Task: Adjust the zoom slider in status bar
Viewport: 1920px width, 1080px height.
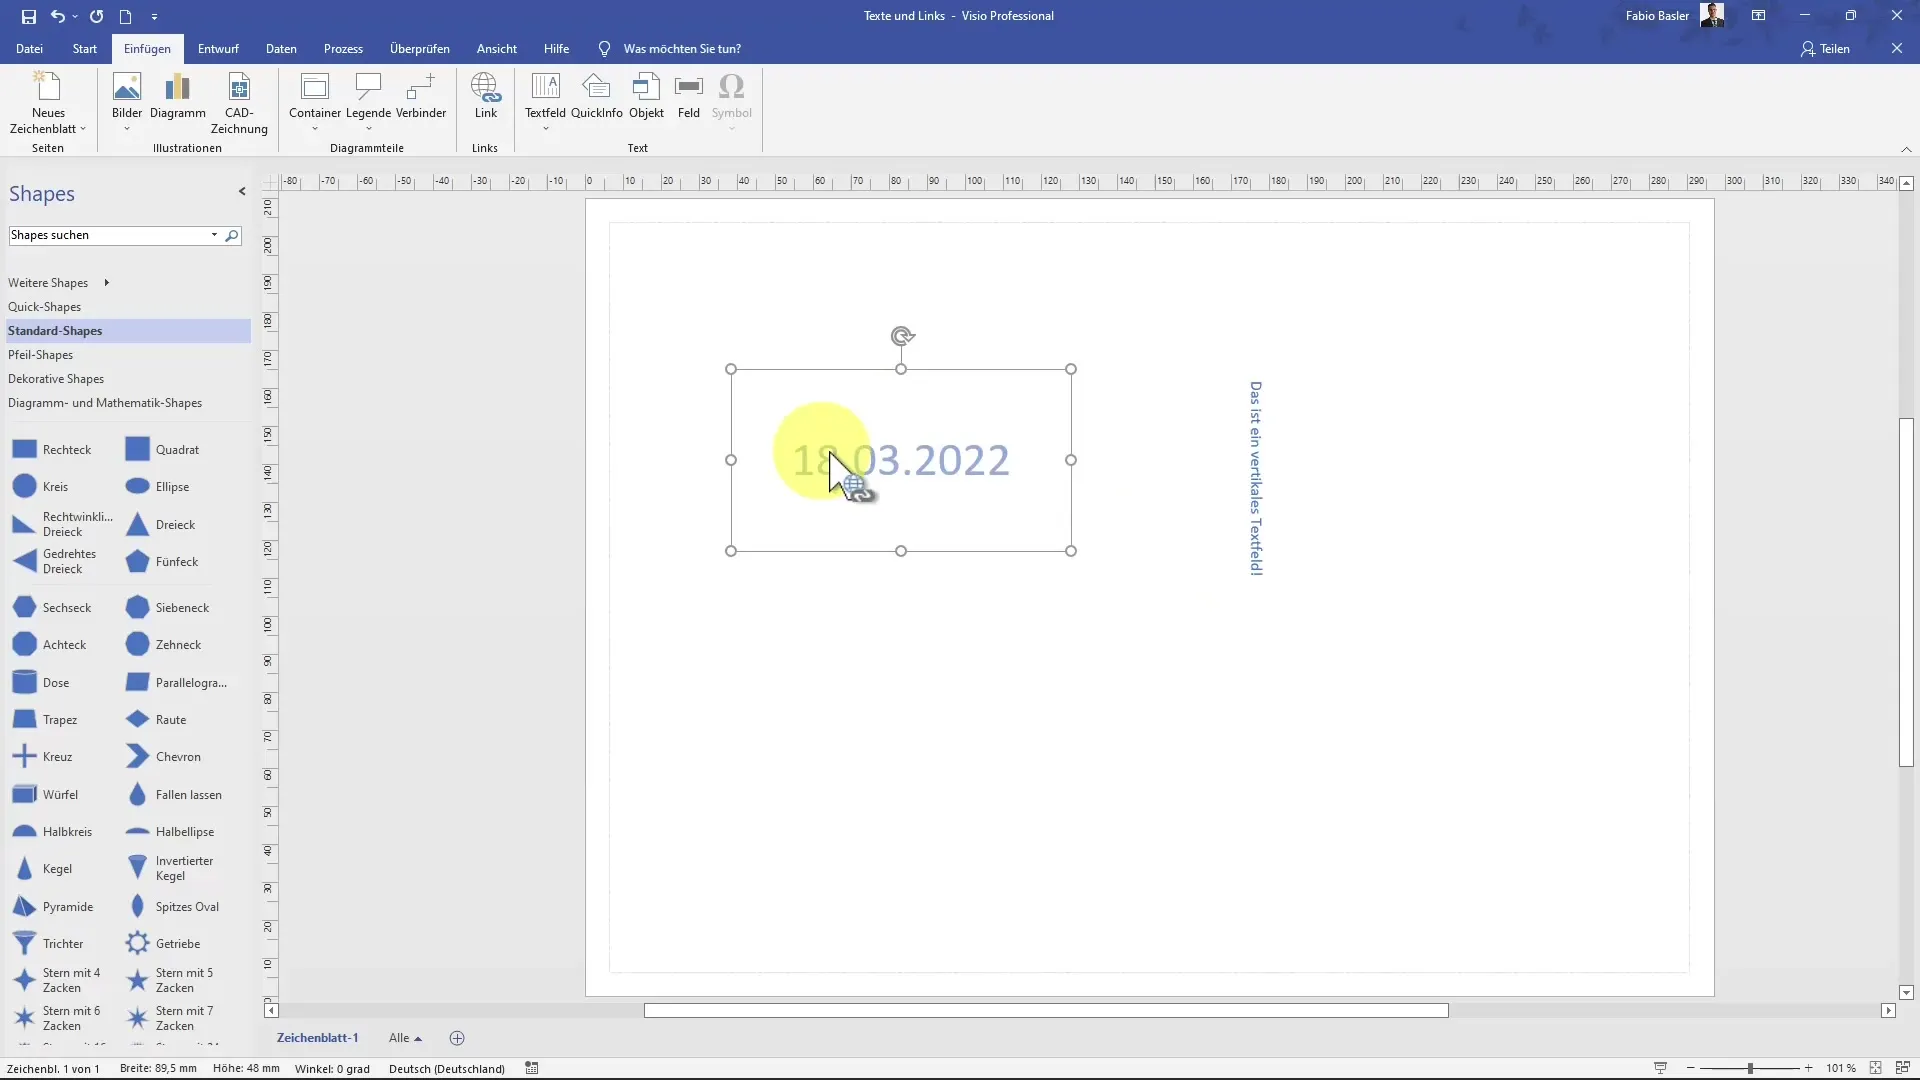Action: click(1750, 1068)
